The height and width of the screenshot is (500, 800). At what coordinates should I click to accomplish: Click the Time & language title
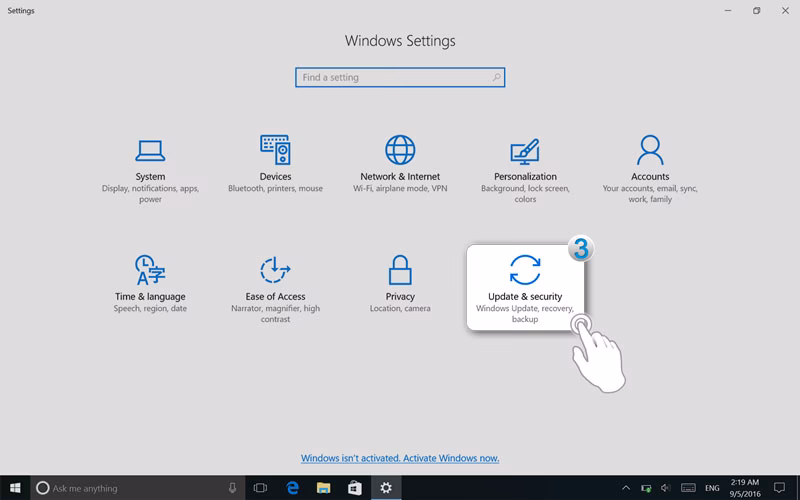[x=150, y=296]
